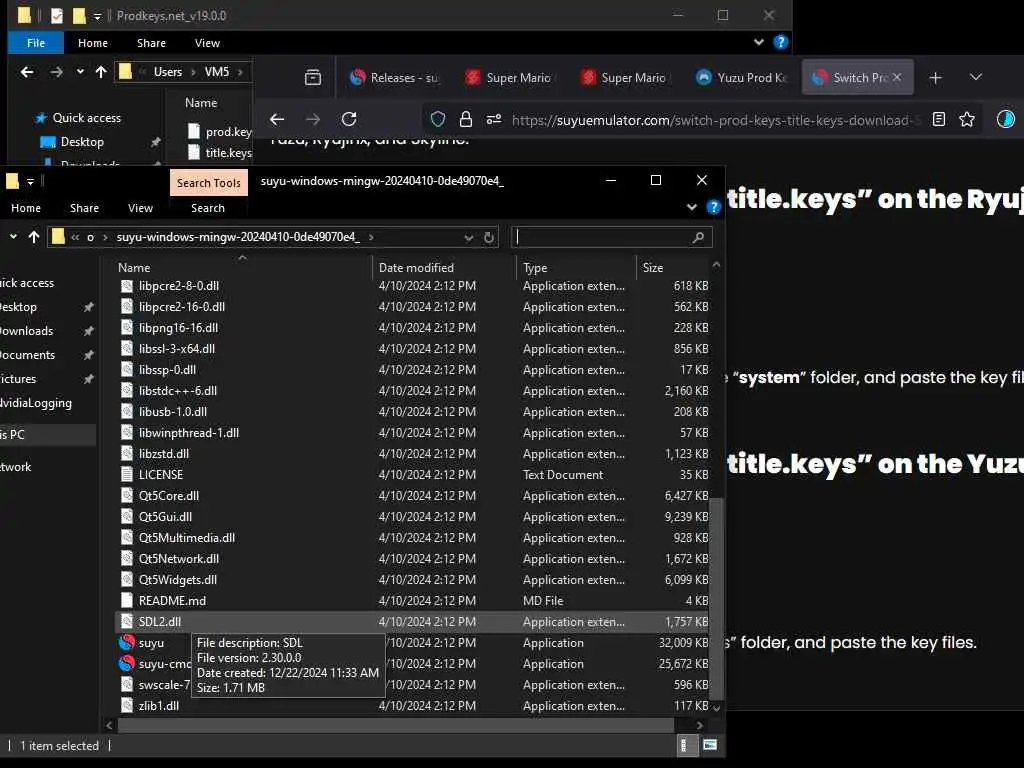Select prod.keys file in Prodkeys.net window
Viewport: 1024px width, 768px height.
[219, 132]
